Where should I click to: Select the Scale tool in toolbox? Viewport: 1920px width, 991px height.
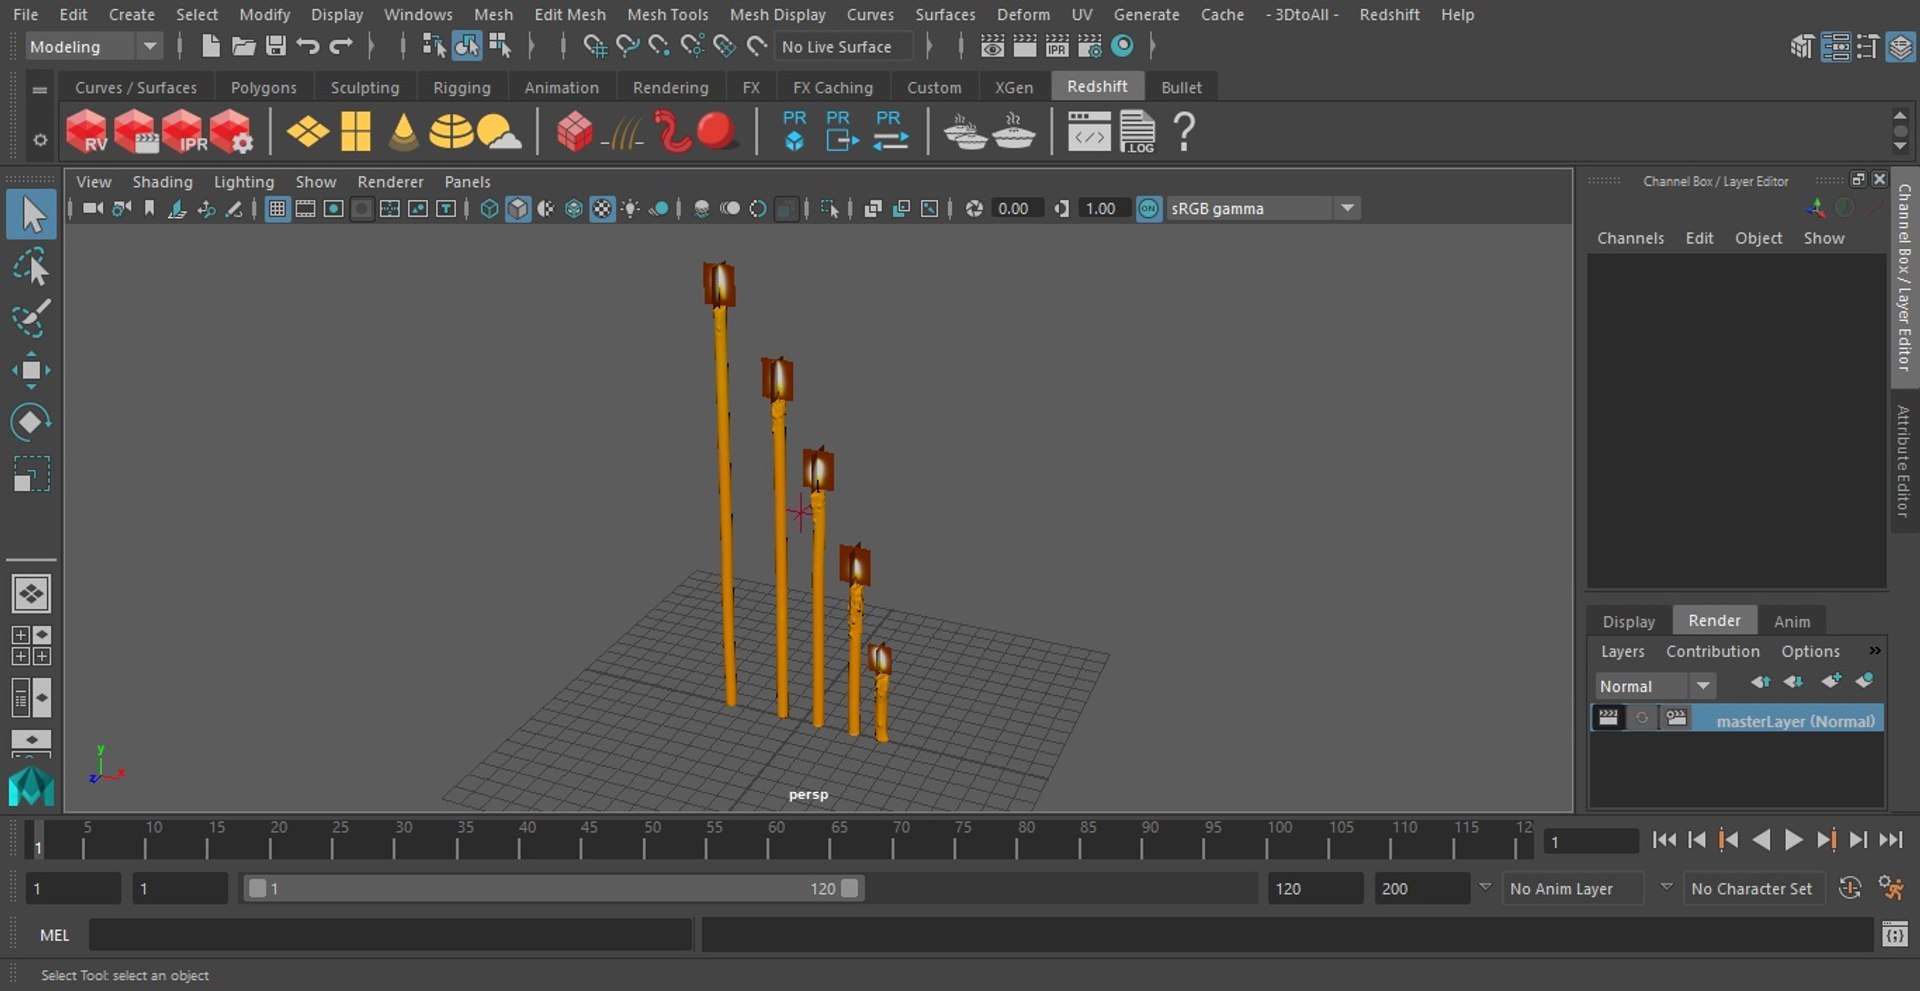[x=31, y=474]
